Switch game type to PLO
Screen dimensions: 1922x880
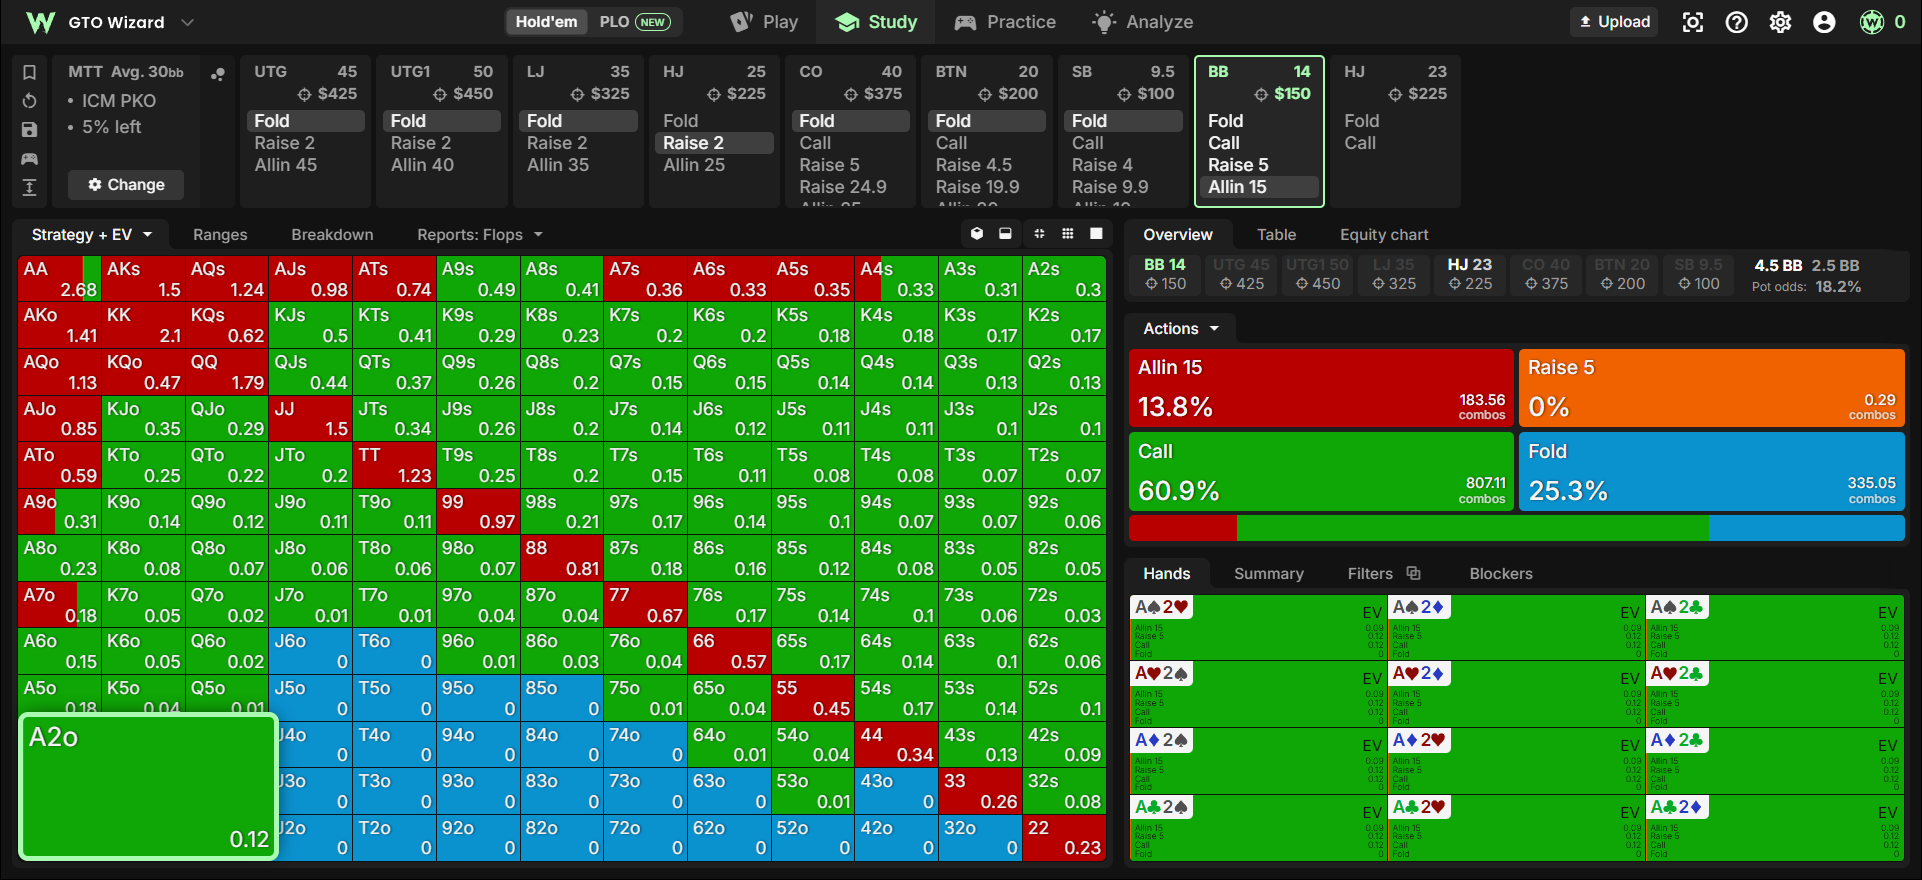pos(634,22)
